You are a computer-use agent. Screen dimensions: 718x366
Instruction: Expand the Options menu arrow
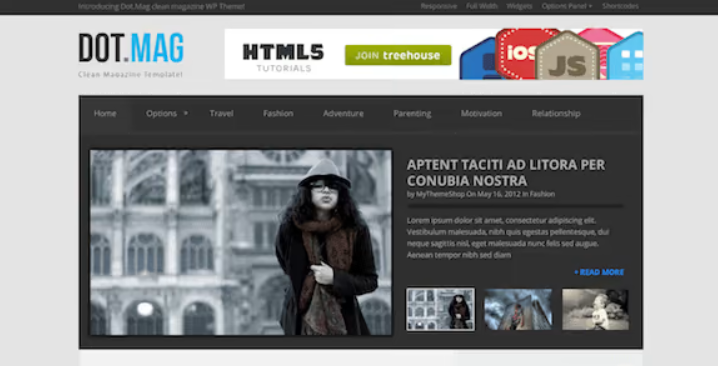[185, 113]
